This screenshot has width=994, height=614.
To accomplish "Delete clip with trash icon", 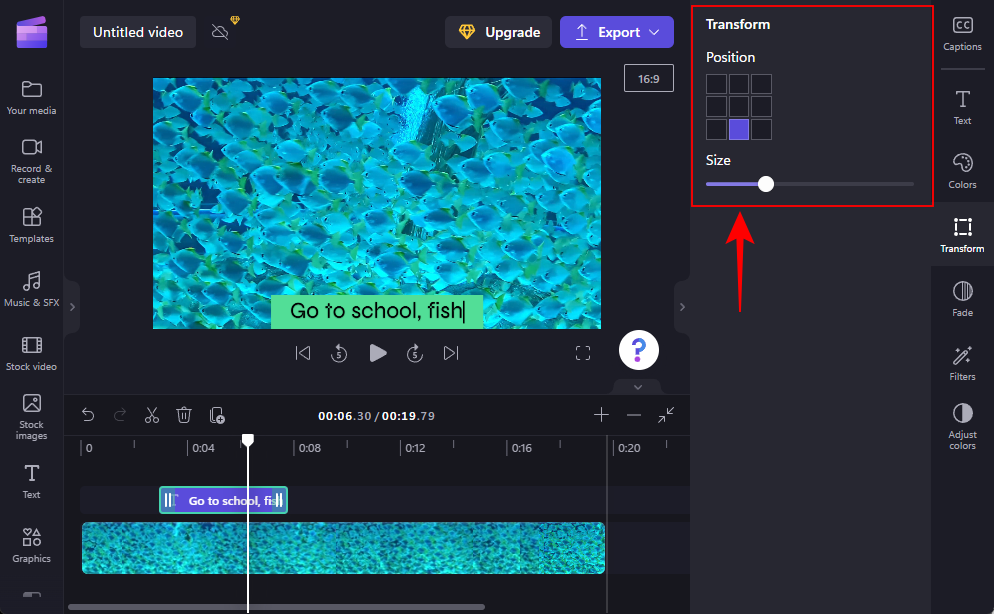I will [x=184, y=415].
